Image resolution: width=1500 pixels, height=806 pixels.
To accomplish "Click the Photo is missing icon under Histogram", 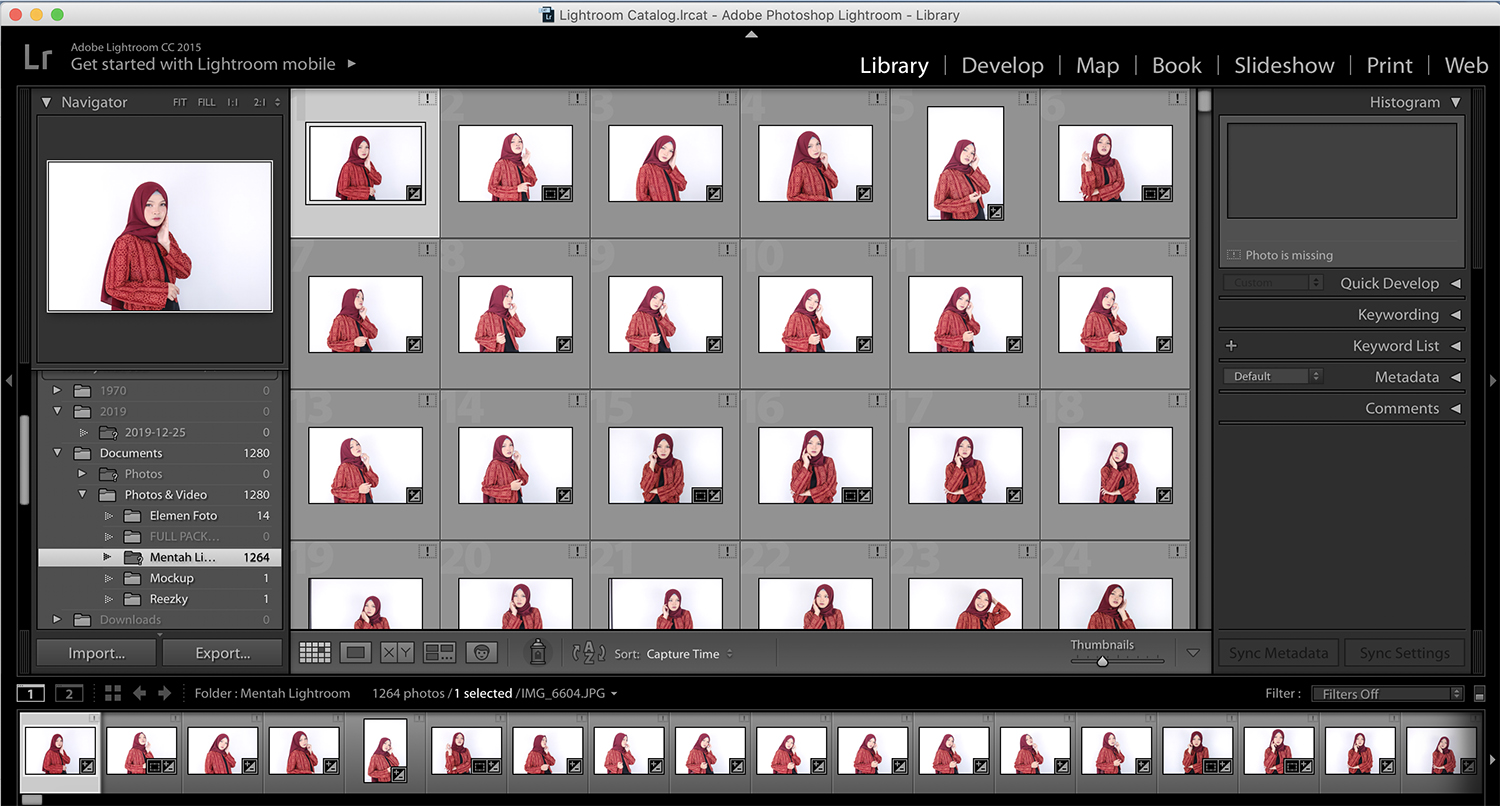I will coord(1233,255).
